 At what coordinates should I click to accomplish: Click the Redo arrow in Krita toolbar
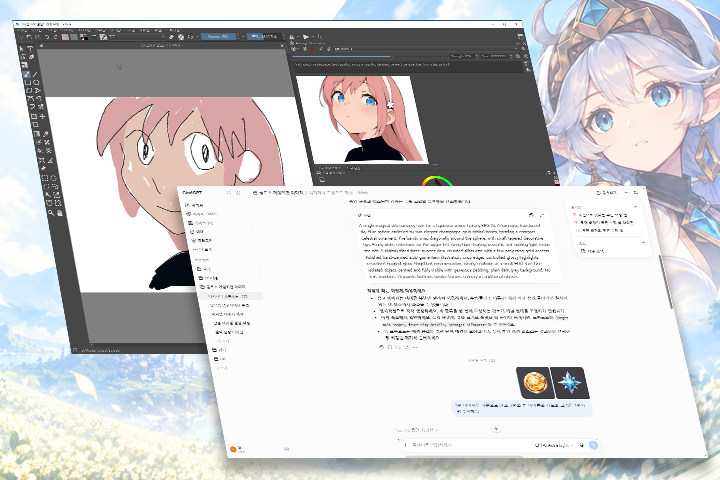(x=55, y=37)
